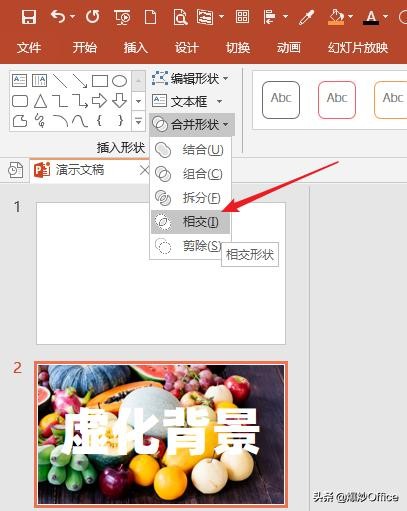This screenshot has width=407, height=511.
Task: Select the arc shape
Action: (x=60, y=121)
